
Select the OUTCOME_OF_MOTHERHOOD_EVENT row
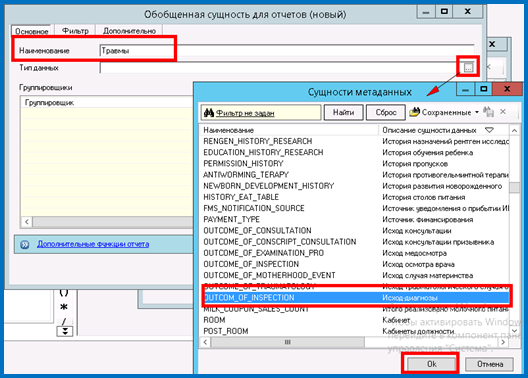coord(355,275)
